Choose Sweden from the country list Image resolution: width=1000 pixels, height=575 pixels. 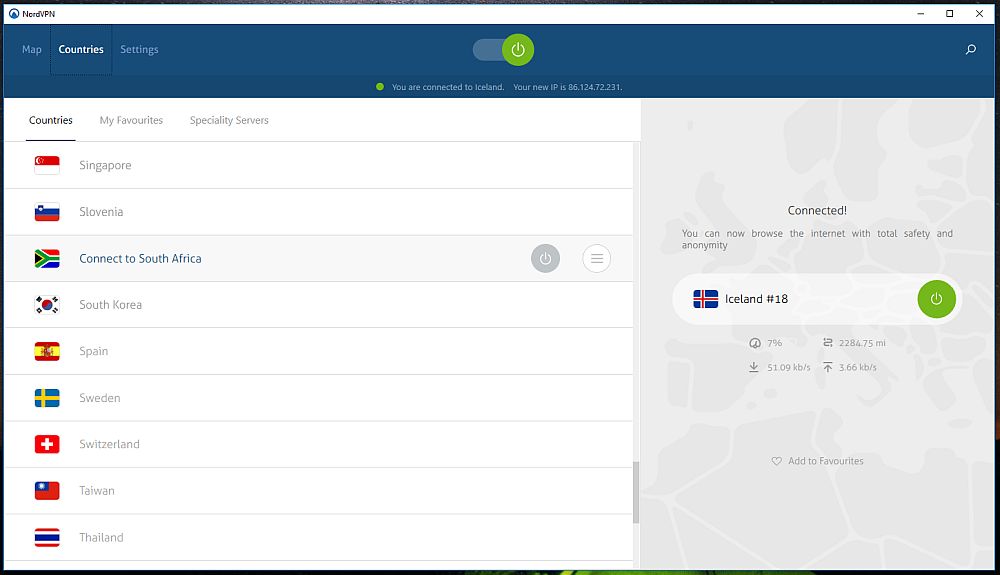coord(319,398)
